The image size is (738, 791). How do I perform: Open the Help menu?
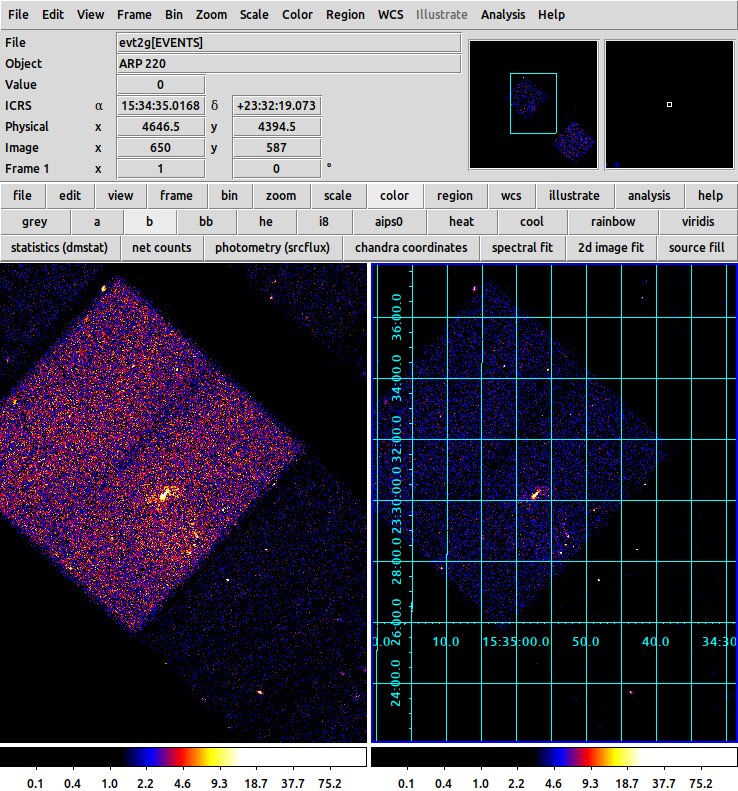click(x=551, y=15)
